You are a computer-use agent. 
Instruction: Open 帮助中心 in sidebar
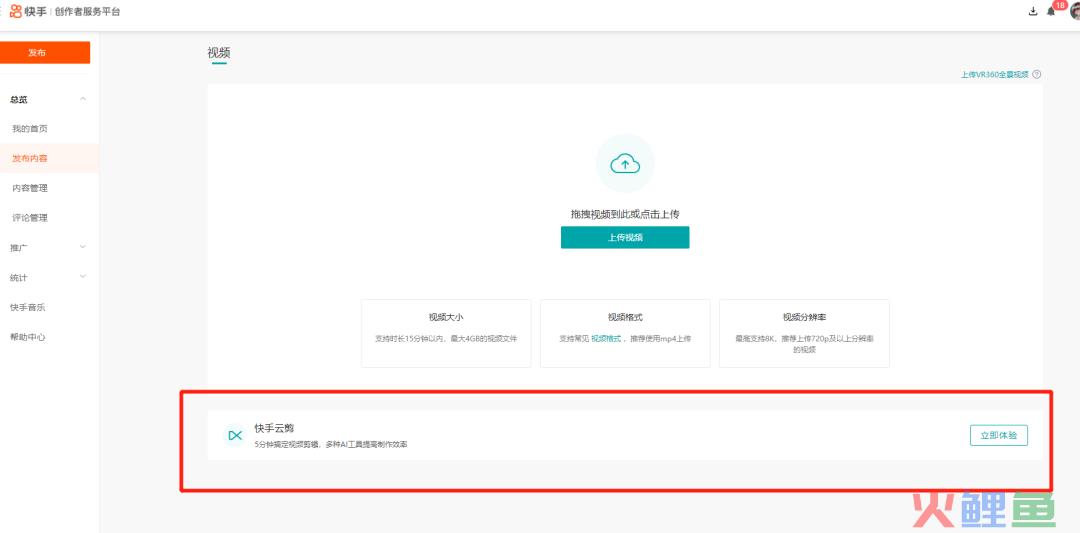[28, 337]
